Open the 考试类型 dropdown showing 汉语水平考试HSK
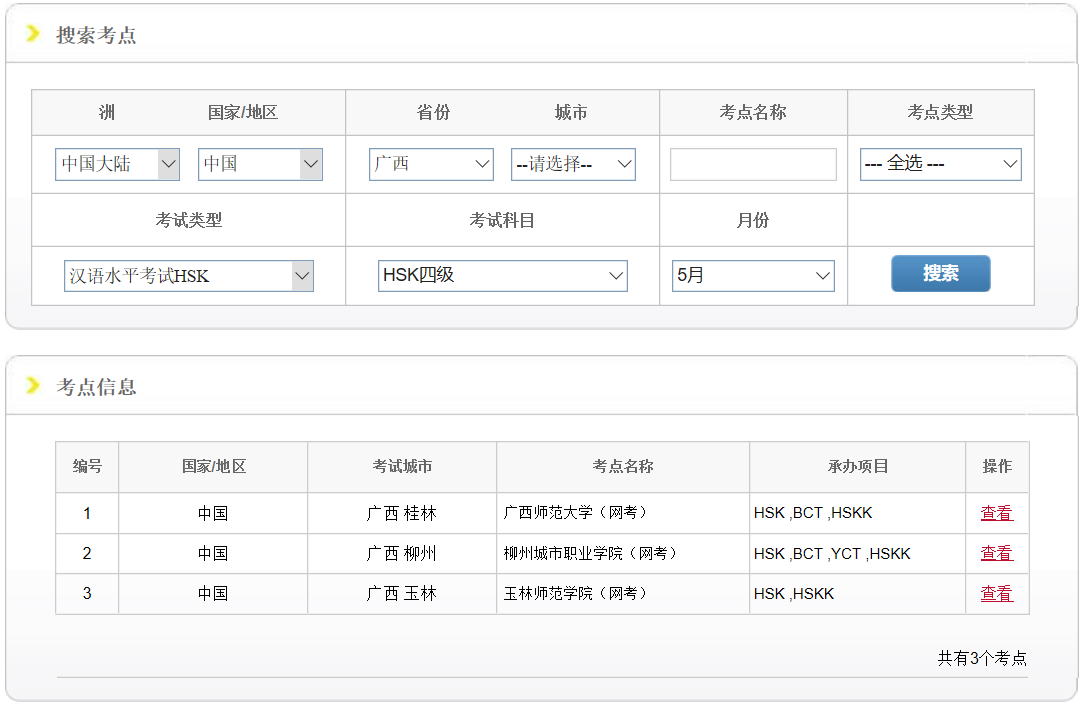The width and height of the screenshot is (1083, 703). coord(188,276)
